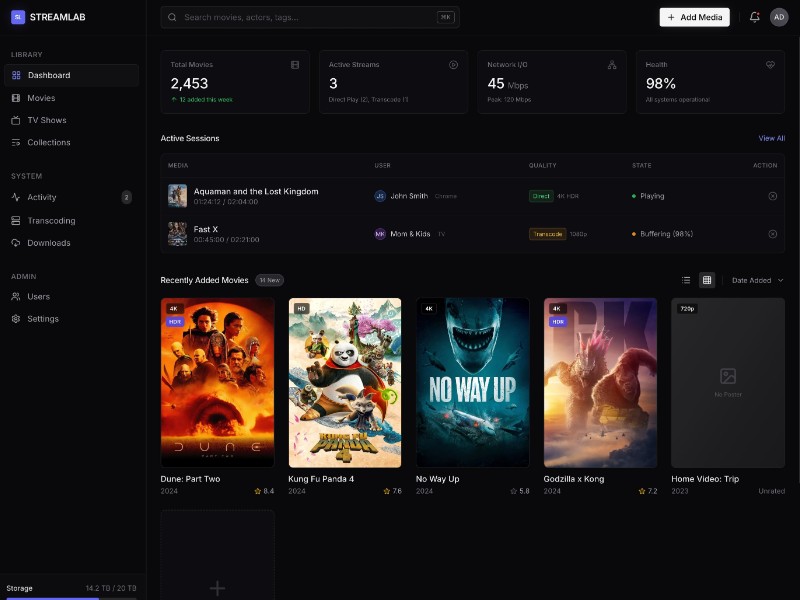The width and height of the screenshot is (800, 600).
Task: Switch to list view for movies
Action: click(686, 280)
